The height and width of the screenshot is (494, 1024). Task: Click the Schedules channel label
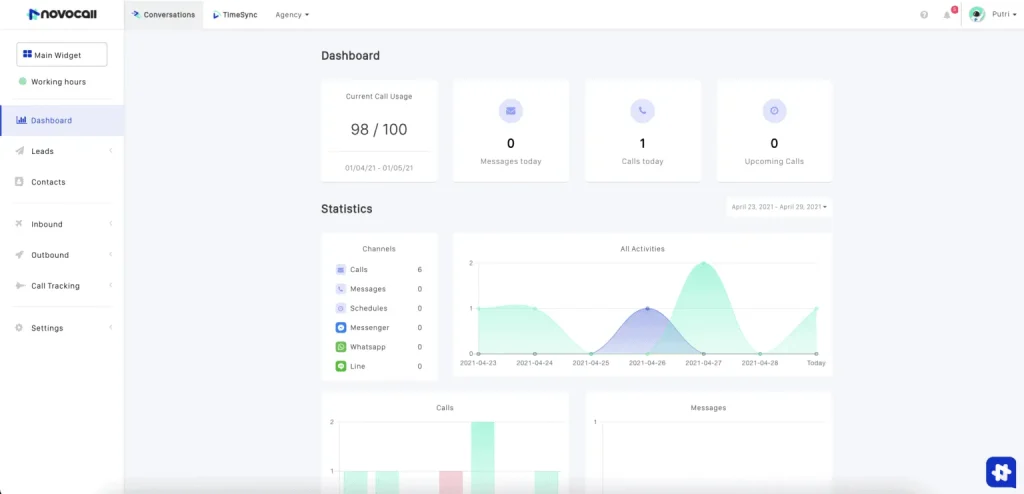[x=367, y=308]
